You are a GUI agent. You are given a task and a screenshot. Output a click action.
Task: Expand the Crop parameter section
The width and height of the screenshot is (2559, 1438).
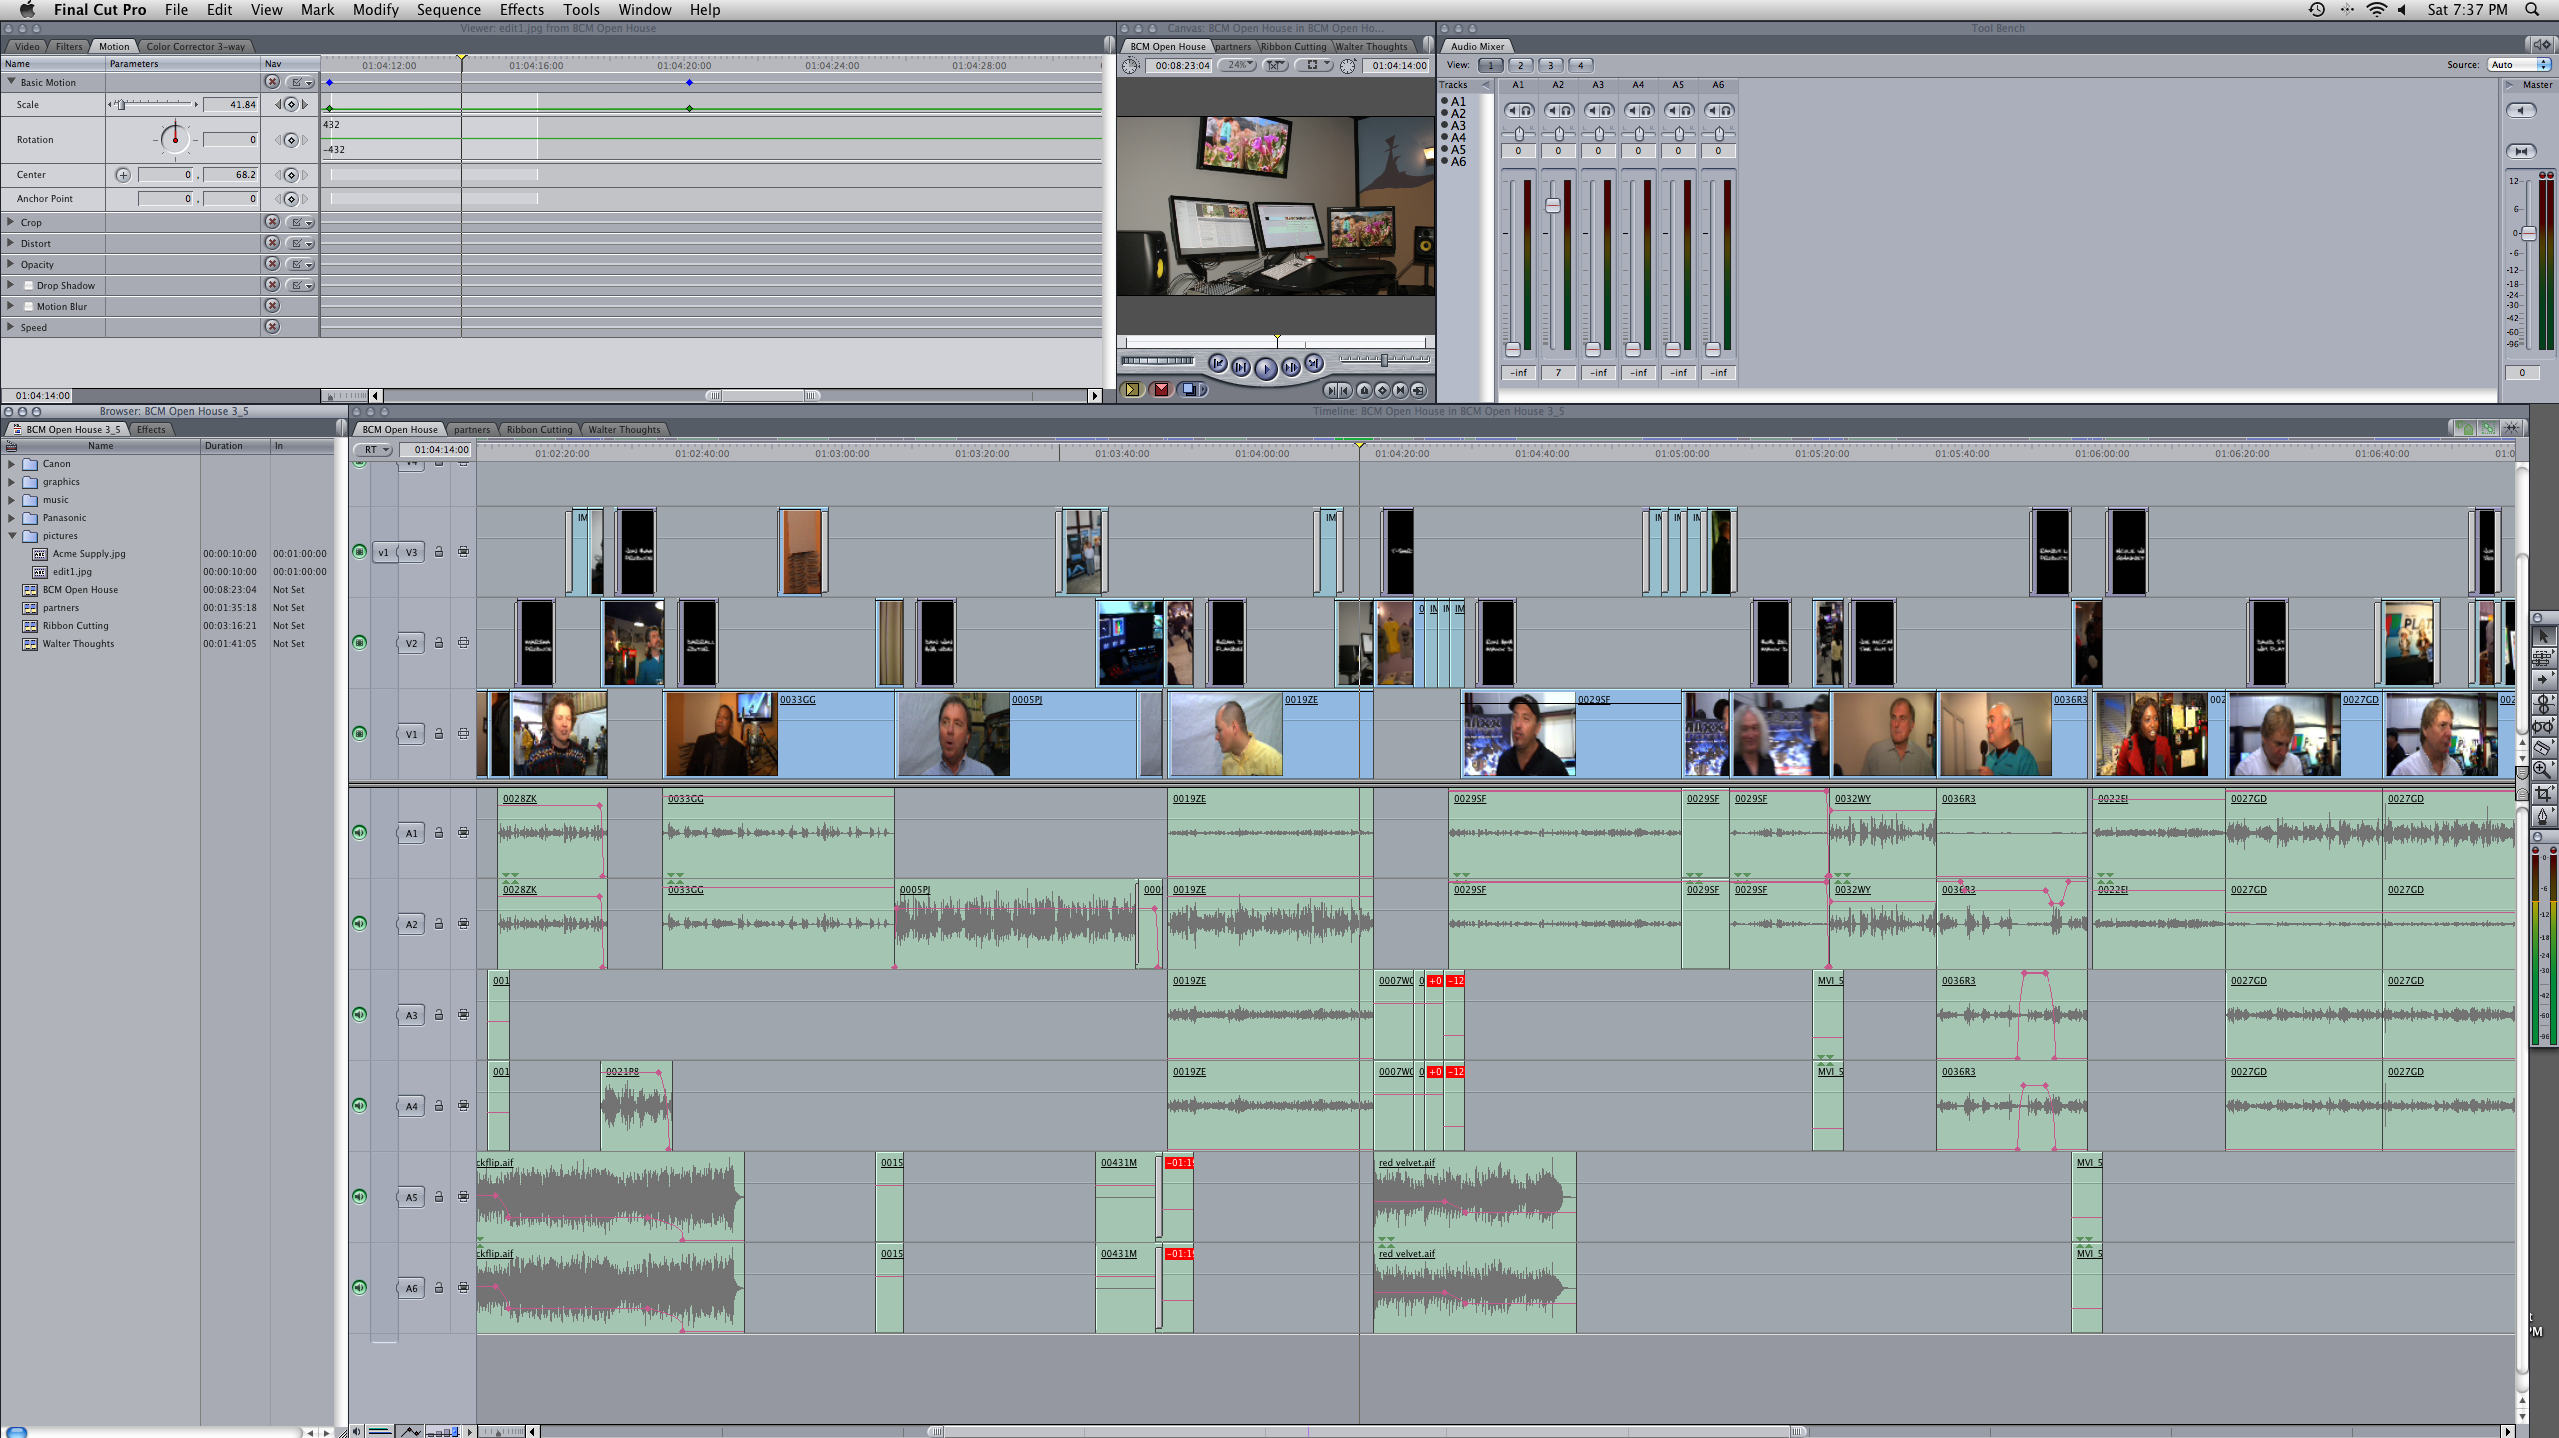point(11,222)
